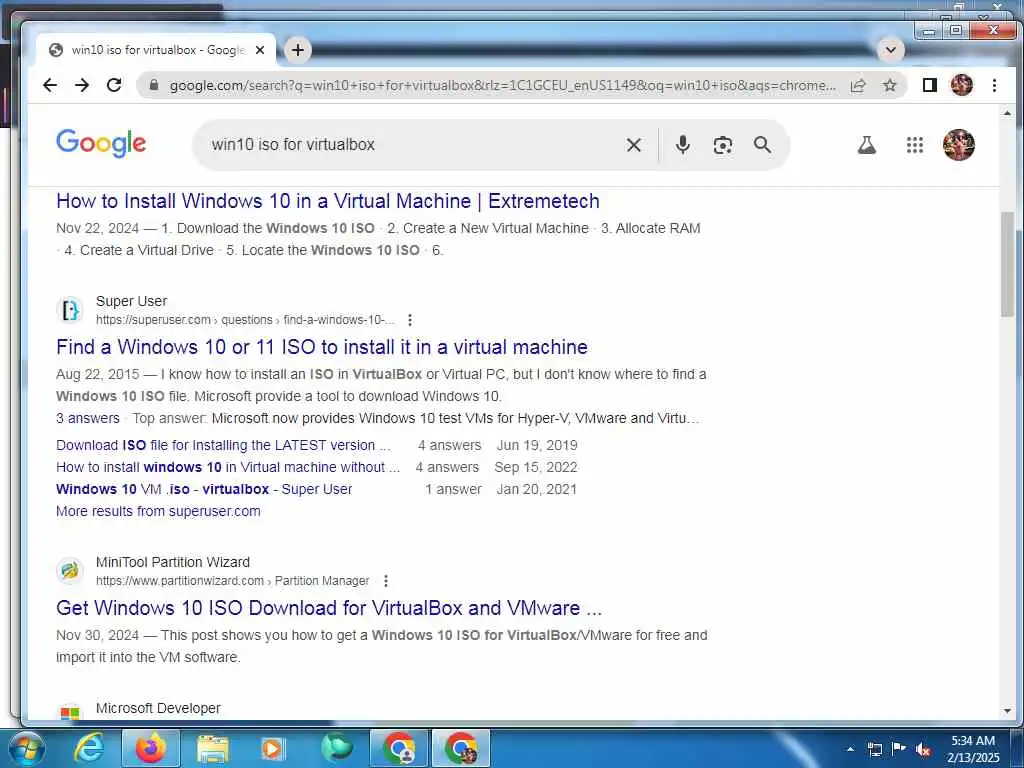Viewport: 1024px width, 768px height.
Task: Submit search with magnifier icon
Action: (762, 145)
